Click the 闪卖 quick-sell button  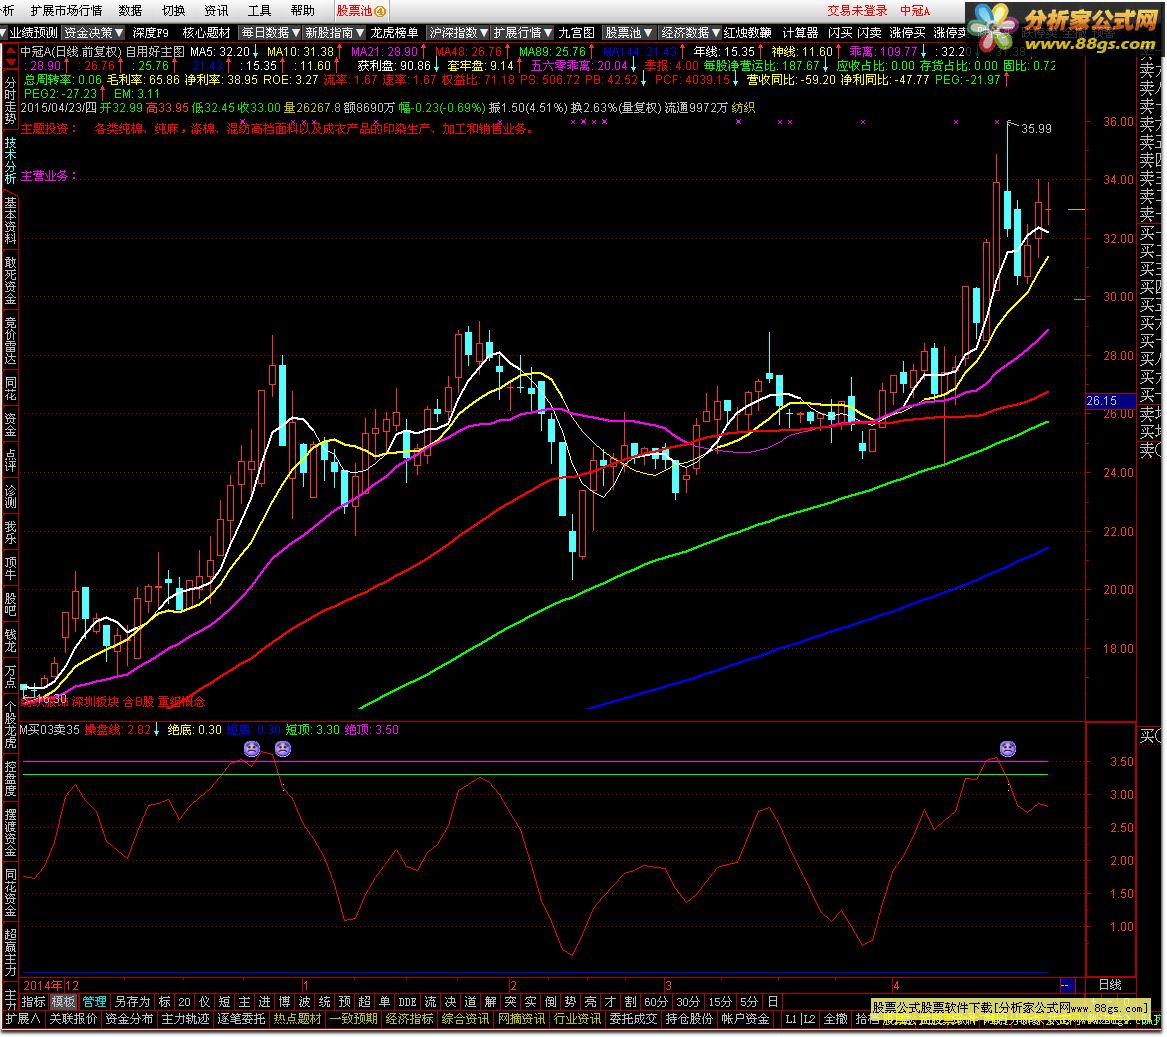coord(869,33)
